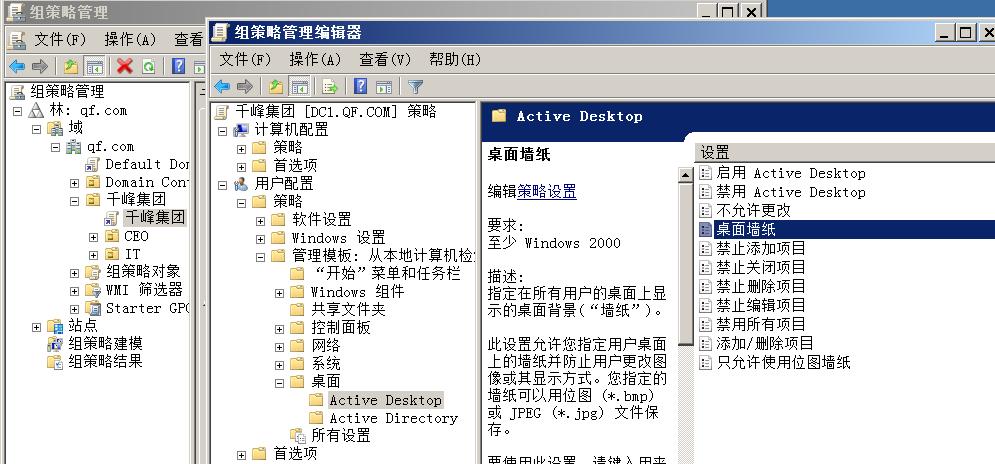Expand the 系统 node in the editor tree

click(x=279, y=365)
